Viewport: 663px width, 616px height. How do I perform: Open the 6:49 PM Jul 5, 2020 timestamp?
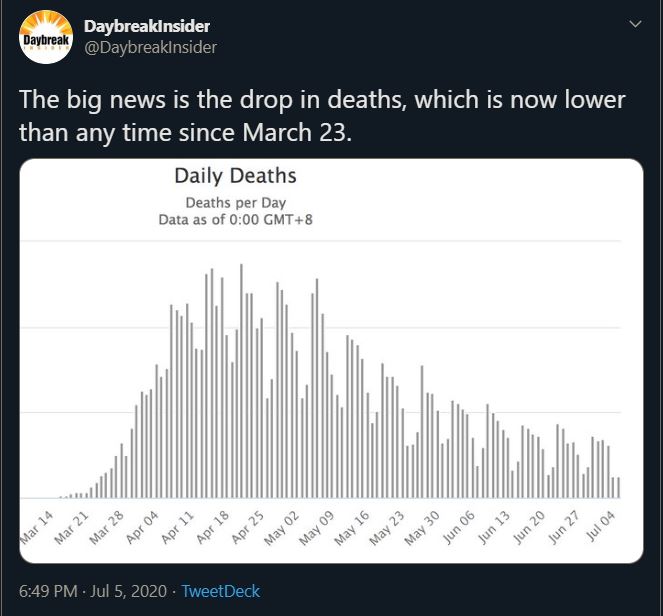click(93, 591)
